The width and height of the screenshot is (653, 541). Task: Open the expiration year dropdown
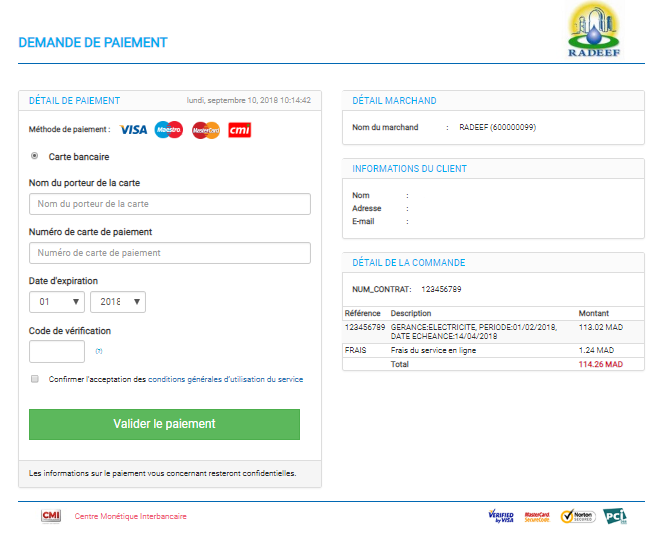118,302
